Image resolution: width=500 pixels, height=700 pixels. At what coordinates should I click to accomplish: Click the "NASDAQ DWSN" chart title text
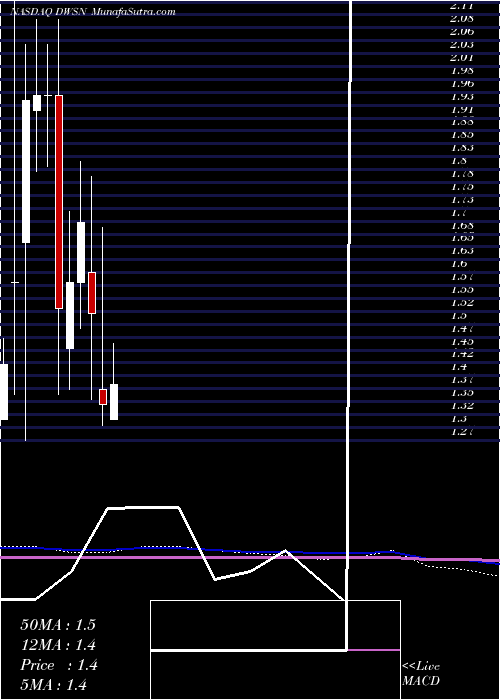[x=50, y=12]
